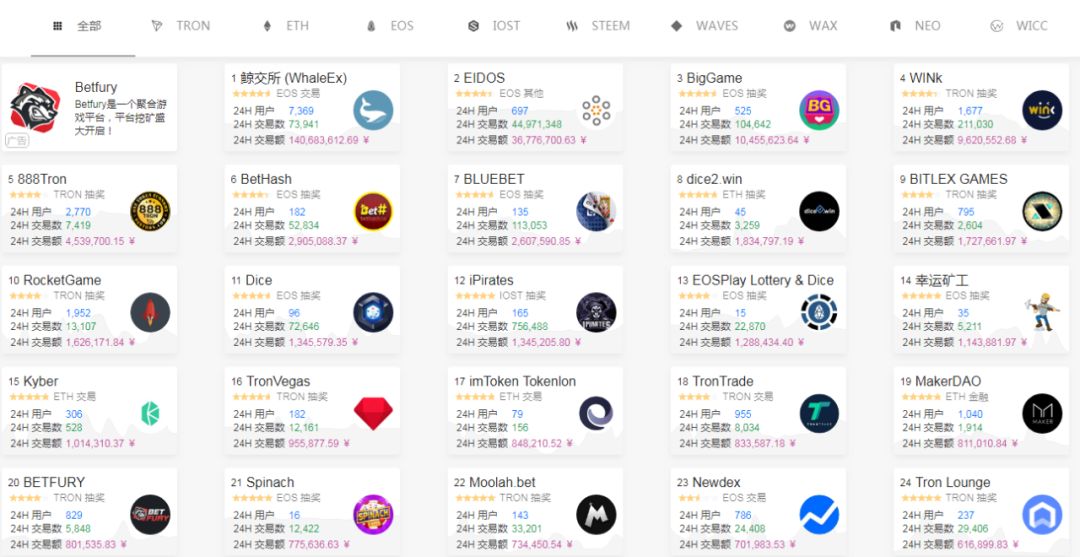Click the Moolah.bet M logo
1080x557 pixels.
point(596,515)
